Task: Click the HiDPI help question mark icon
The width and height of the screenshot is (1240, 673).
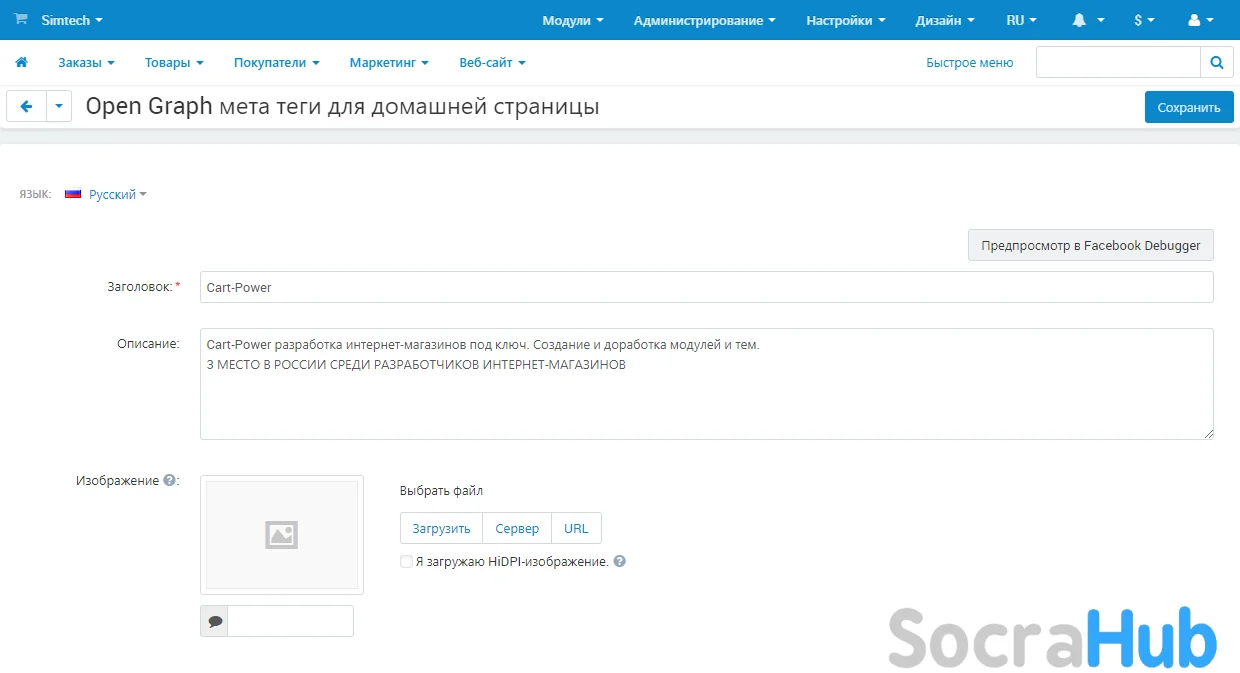Action: click(x=620, y=562)
